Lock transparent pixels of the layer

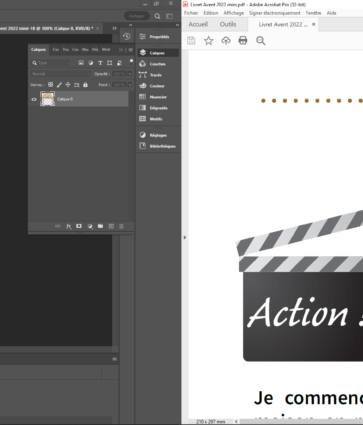[x=50, y=85]
